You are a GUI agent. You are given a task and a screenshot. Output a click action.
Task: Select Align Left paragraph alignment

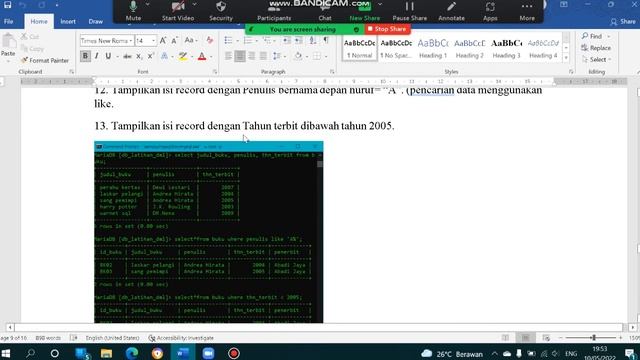[x=228, y=56]
